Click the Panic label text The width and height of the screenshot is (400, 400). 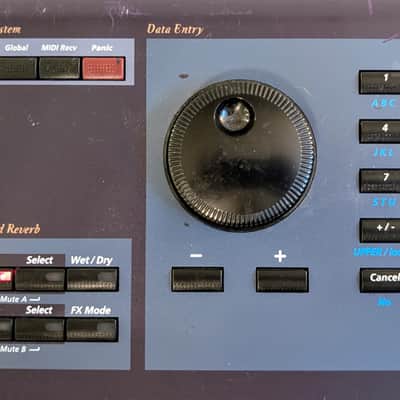(102, 48)
